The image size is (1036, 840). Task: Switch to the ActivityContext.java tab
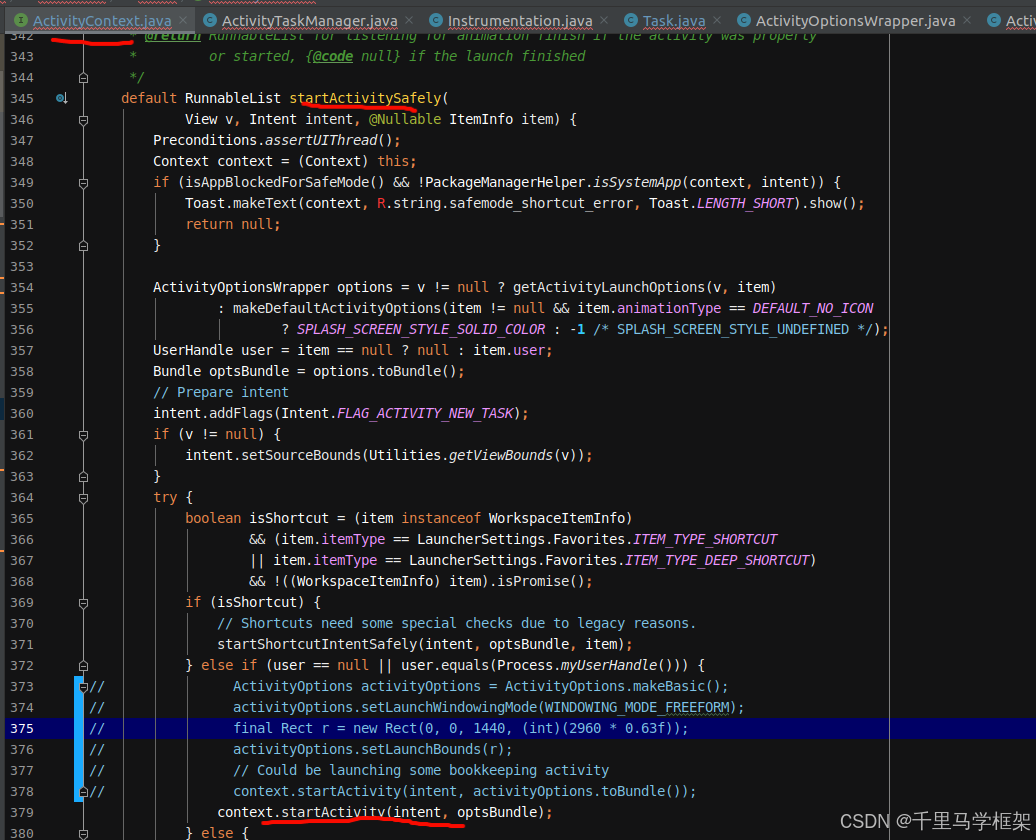102,21
